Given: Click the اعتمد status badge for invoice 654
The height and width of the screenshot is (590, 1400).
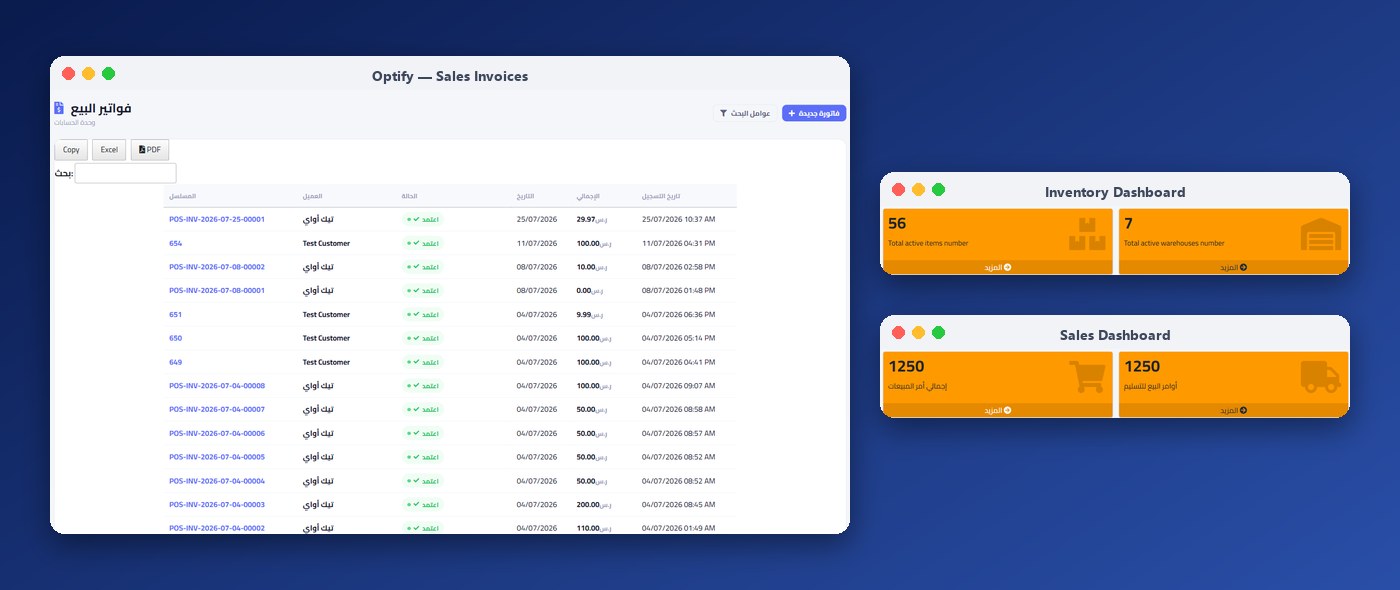Looking at the screenshot, I should [422, 243].
